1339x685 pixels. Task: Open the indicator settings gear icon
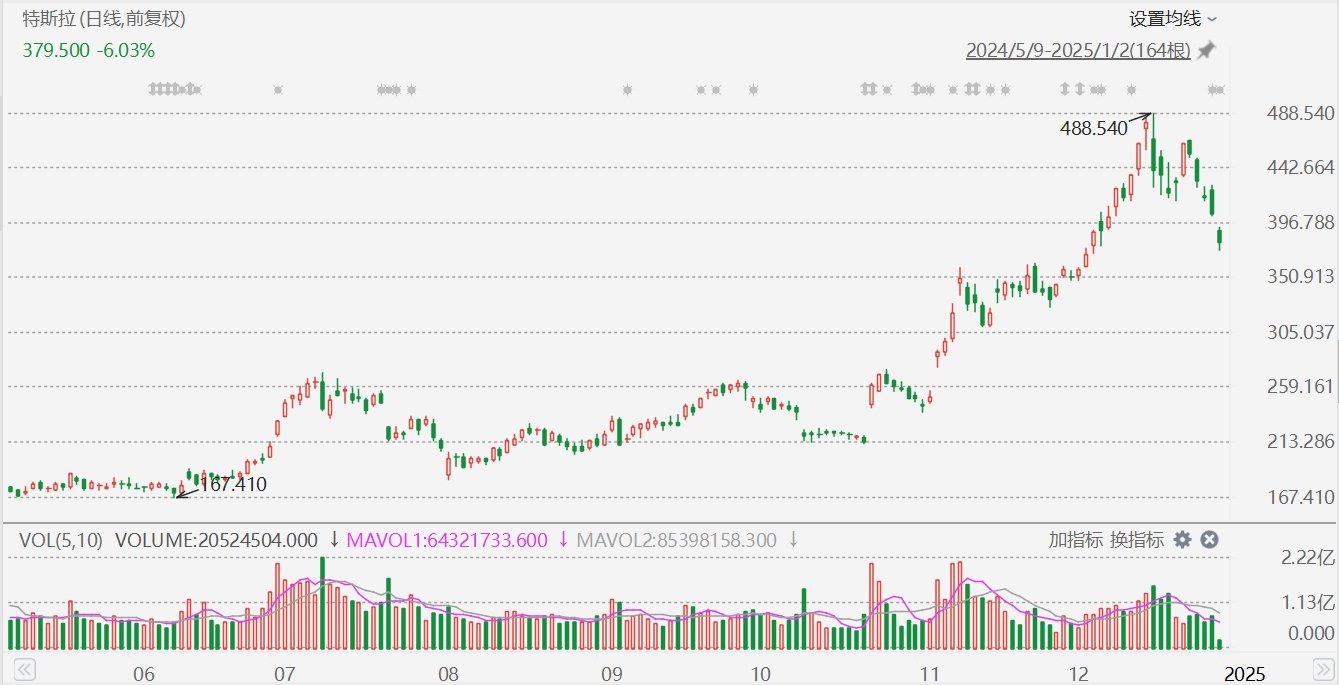click(1183, 539)
